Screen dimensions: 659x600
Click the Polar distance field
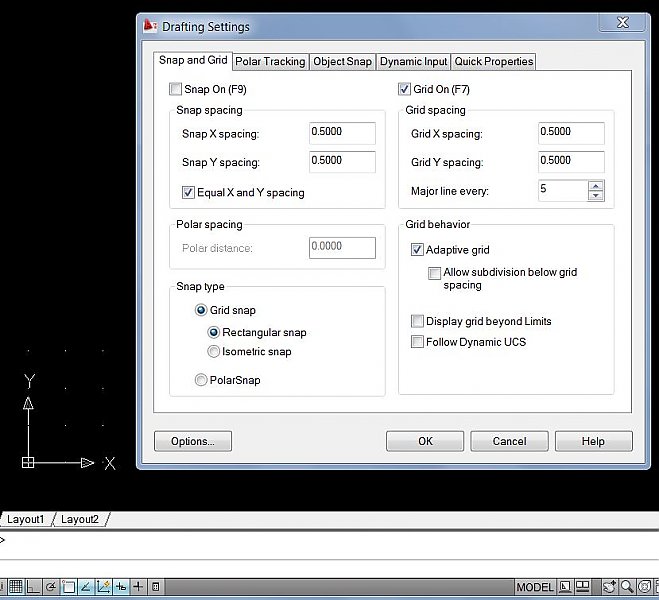coord(342,247)
